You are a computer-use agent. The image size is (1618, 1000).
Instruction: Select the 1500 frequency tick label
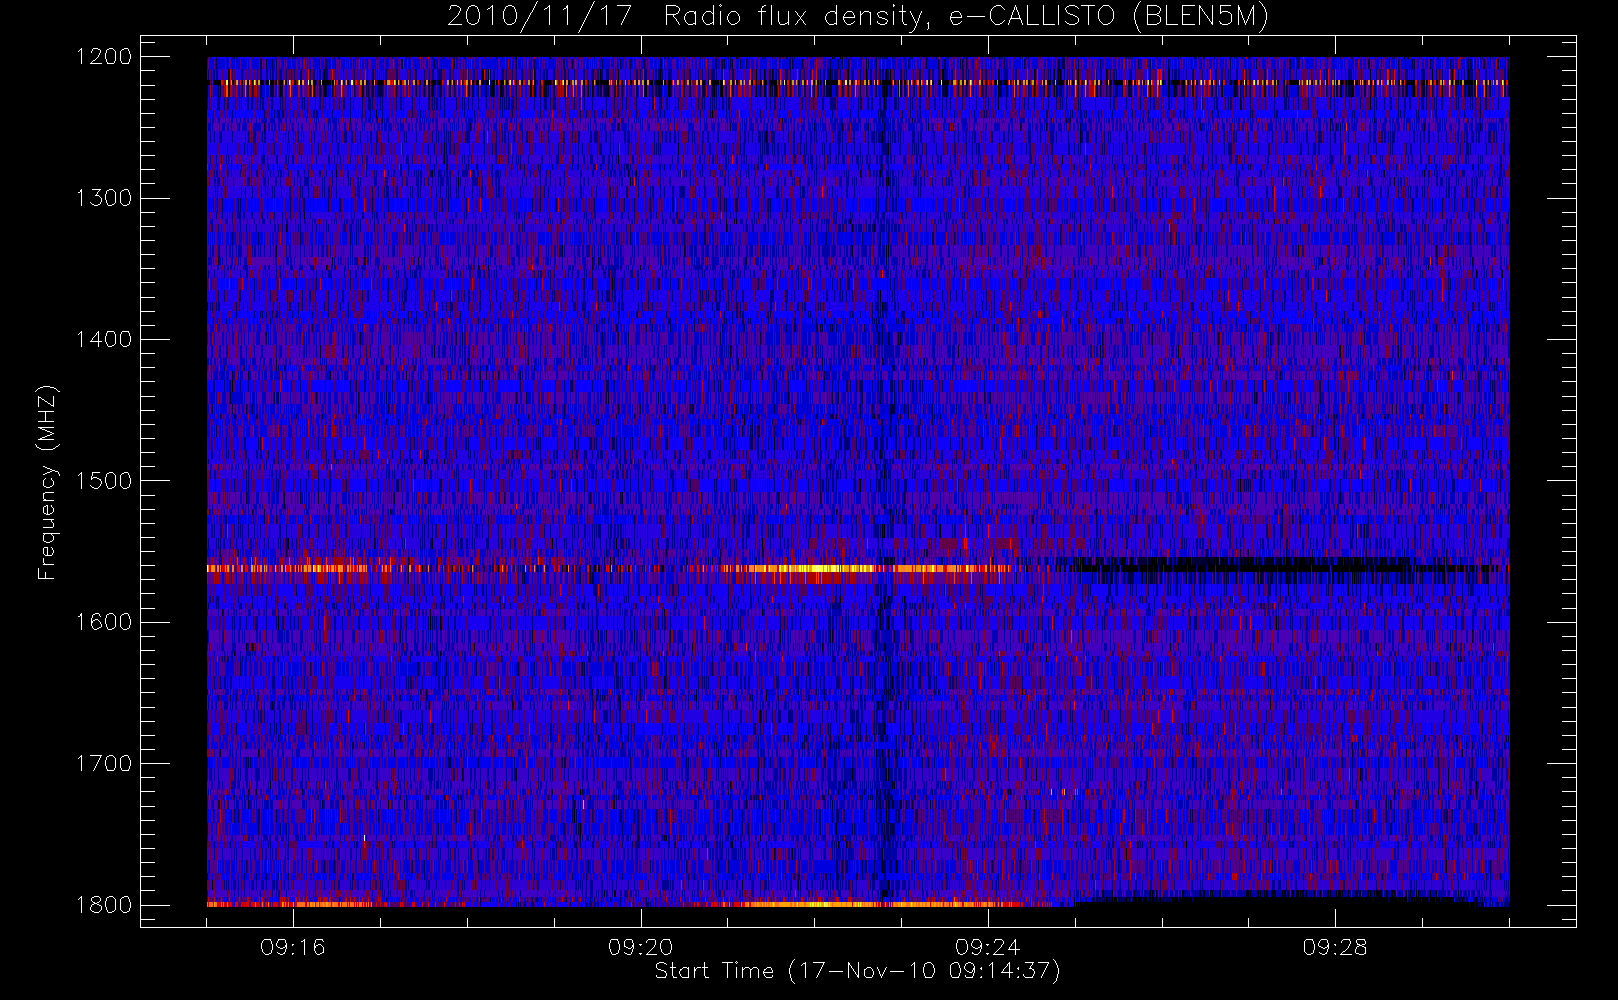104,481
